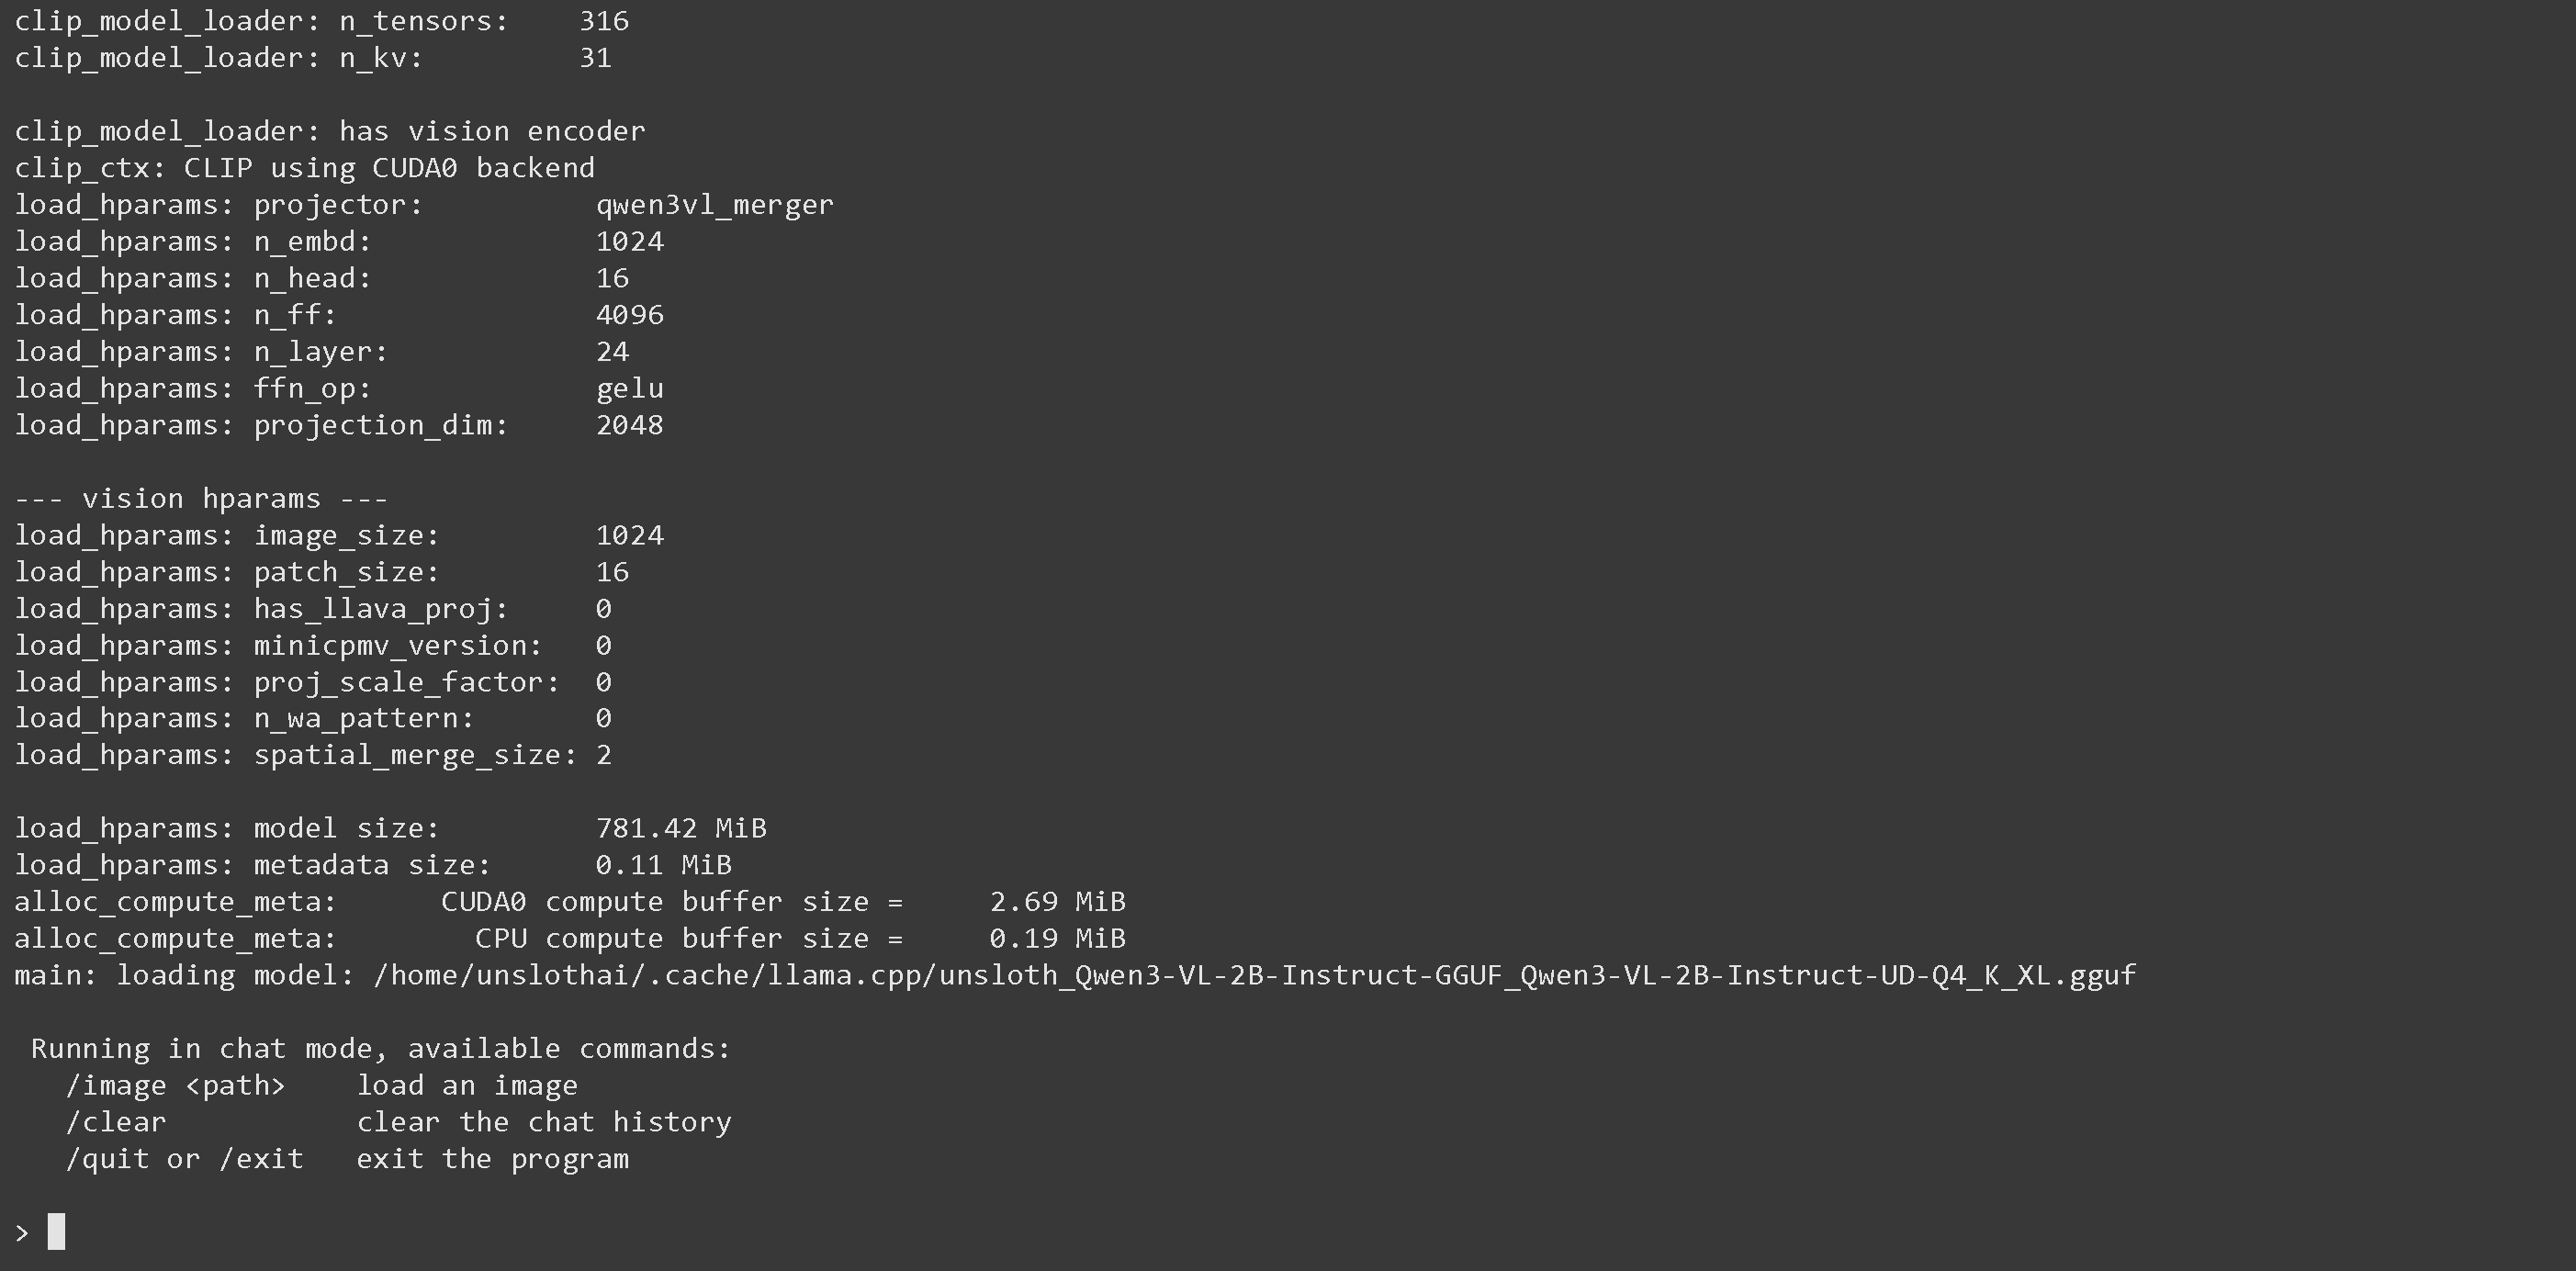Click the 'qwen3vl_merger' projector value

click(714, 205)
